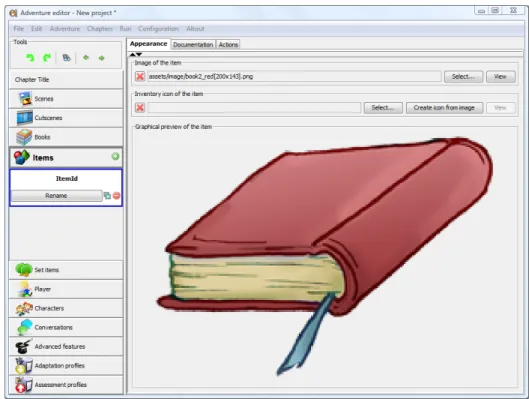Viewport: 529px width, 399px height.
Task: Open the Advanced features section
Action: click(x=66, y=346)
